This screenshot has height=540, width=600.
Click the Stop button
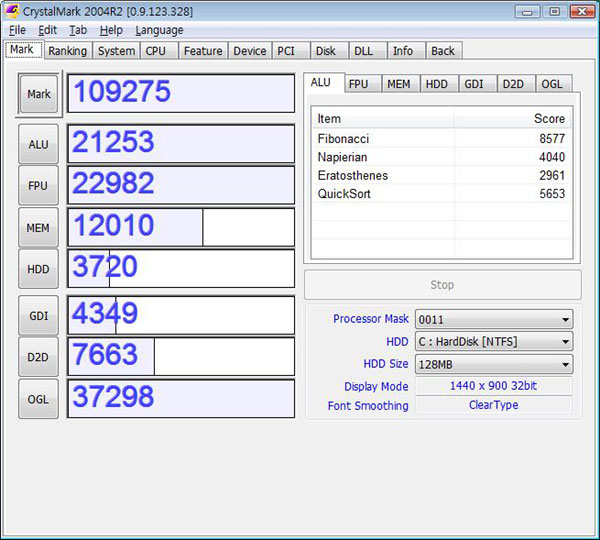click(442, 285)
